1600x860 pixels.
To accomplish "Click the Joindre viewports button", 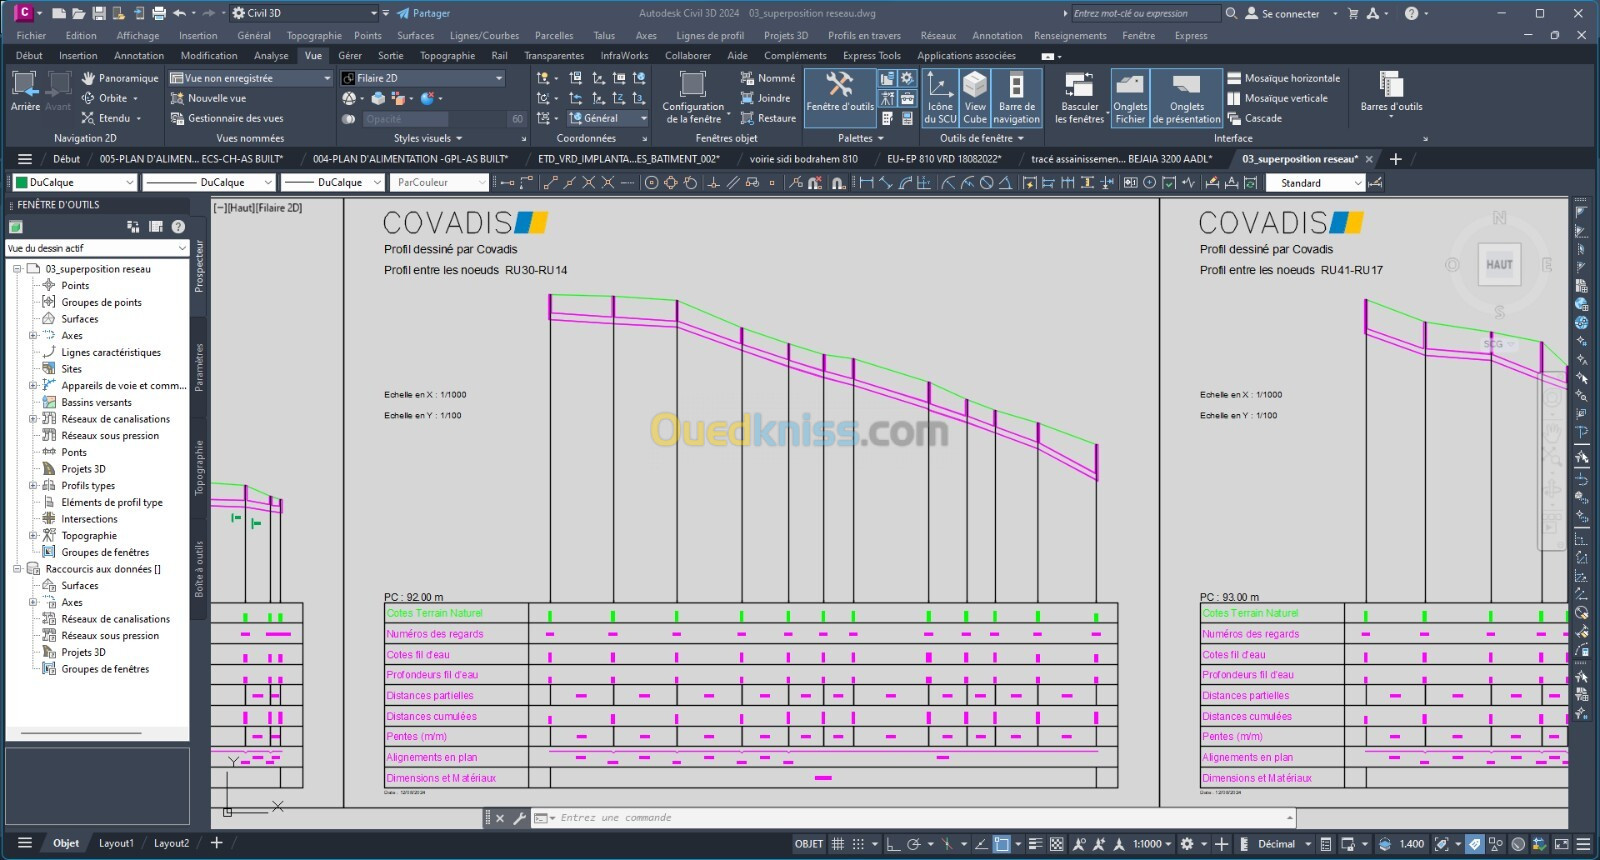I will click(765, 98).
